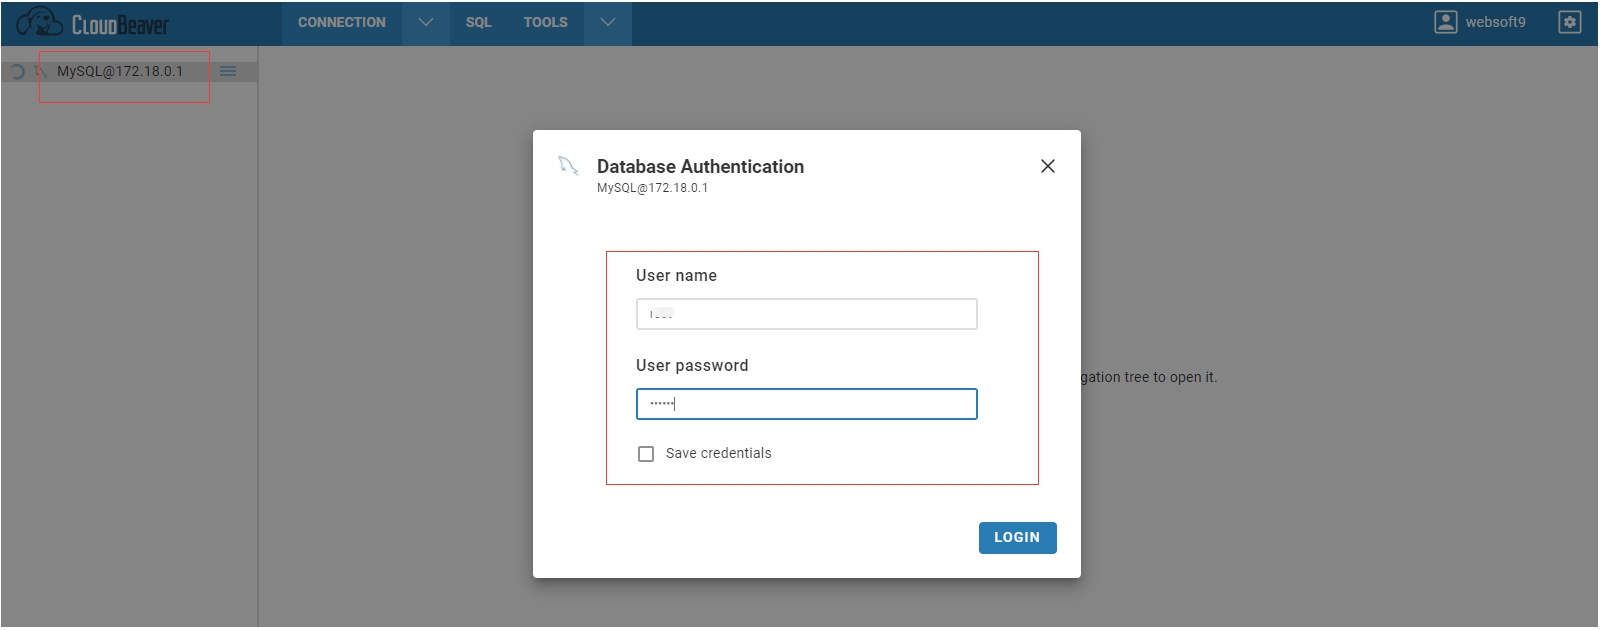This screenshot has width=1600, height=630.
Task: Focus the User password input field
Action: (x=806, y=404)
